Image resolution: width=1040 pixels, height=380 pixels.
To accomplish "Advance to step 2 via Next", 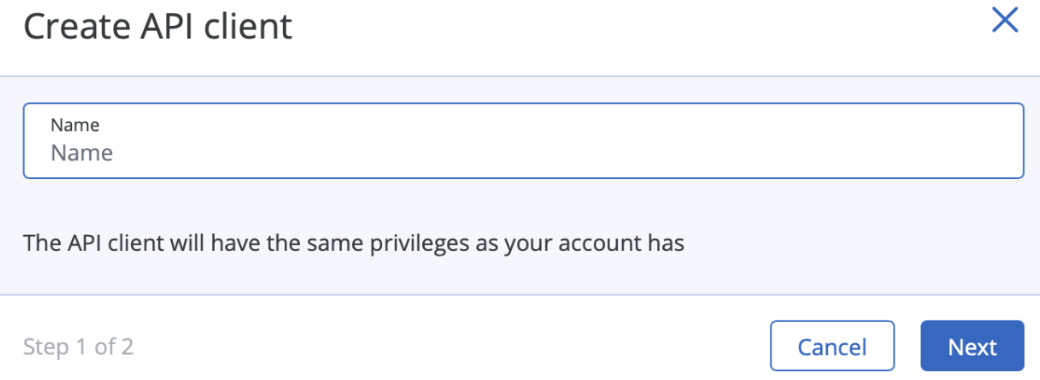I will point(972,346).
